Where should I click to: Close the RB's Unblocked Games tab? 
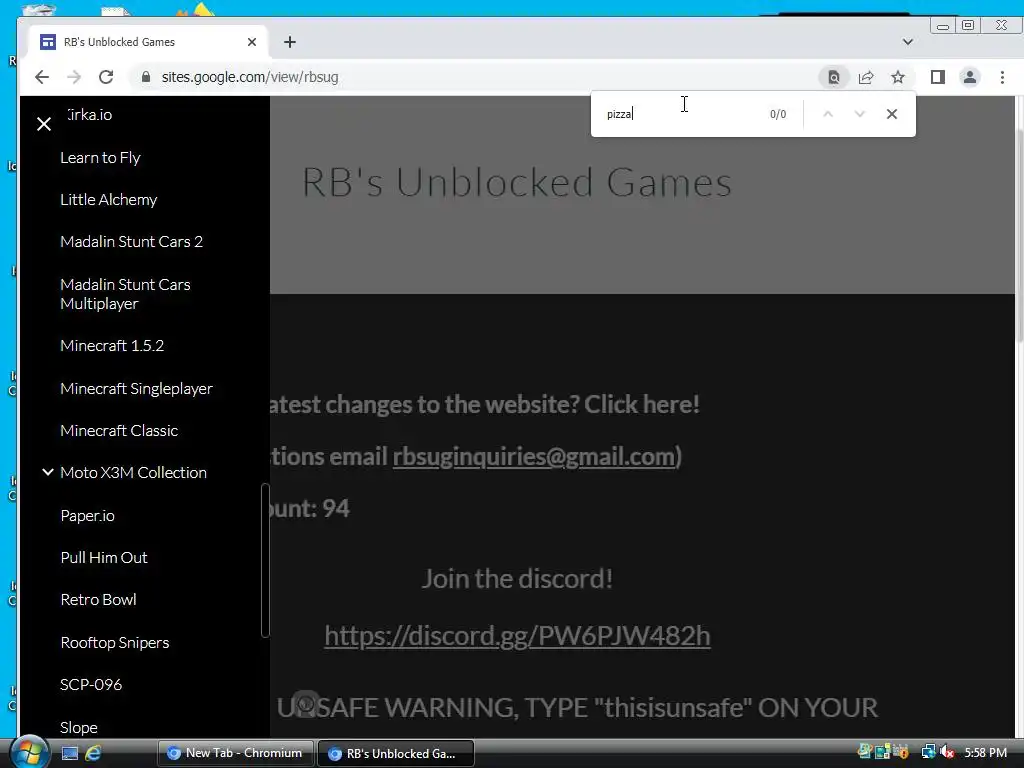coord(252,42)
